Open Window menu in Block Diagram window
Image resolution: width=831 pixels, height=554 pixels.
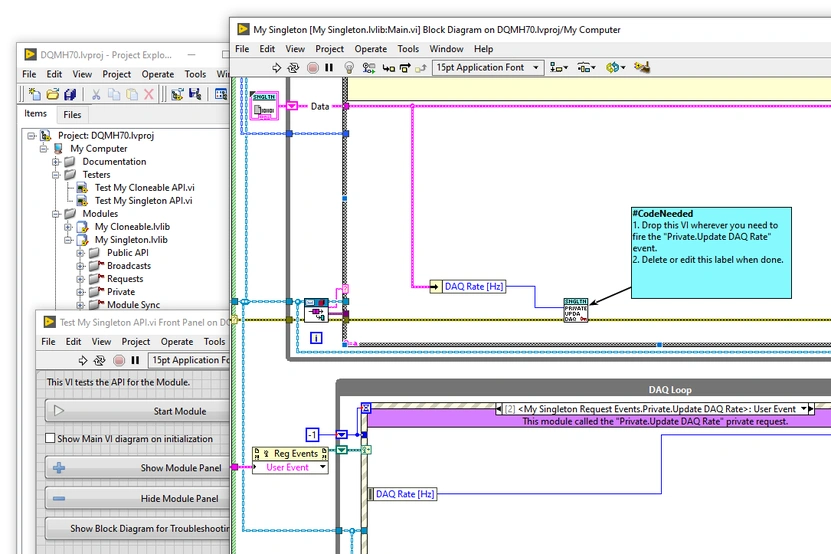coord(446,49)
